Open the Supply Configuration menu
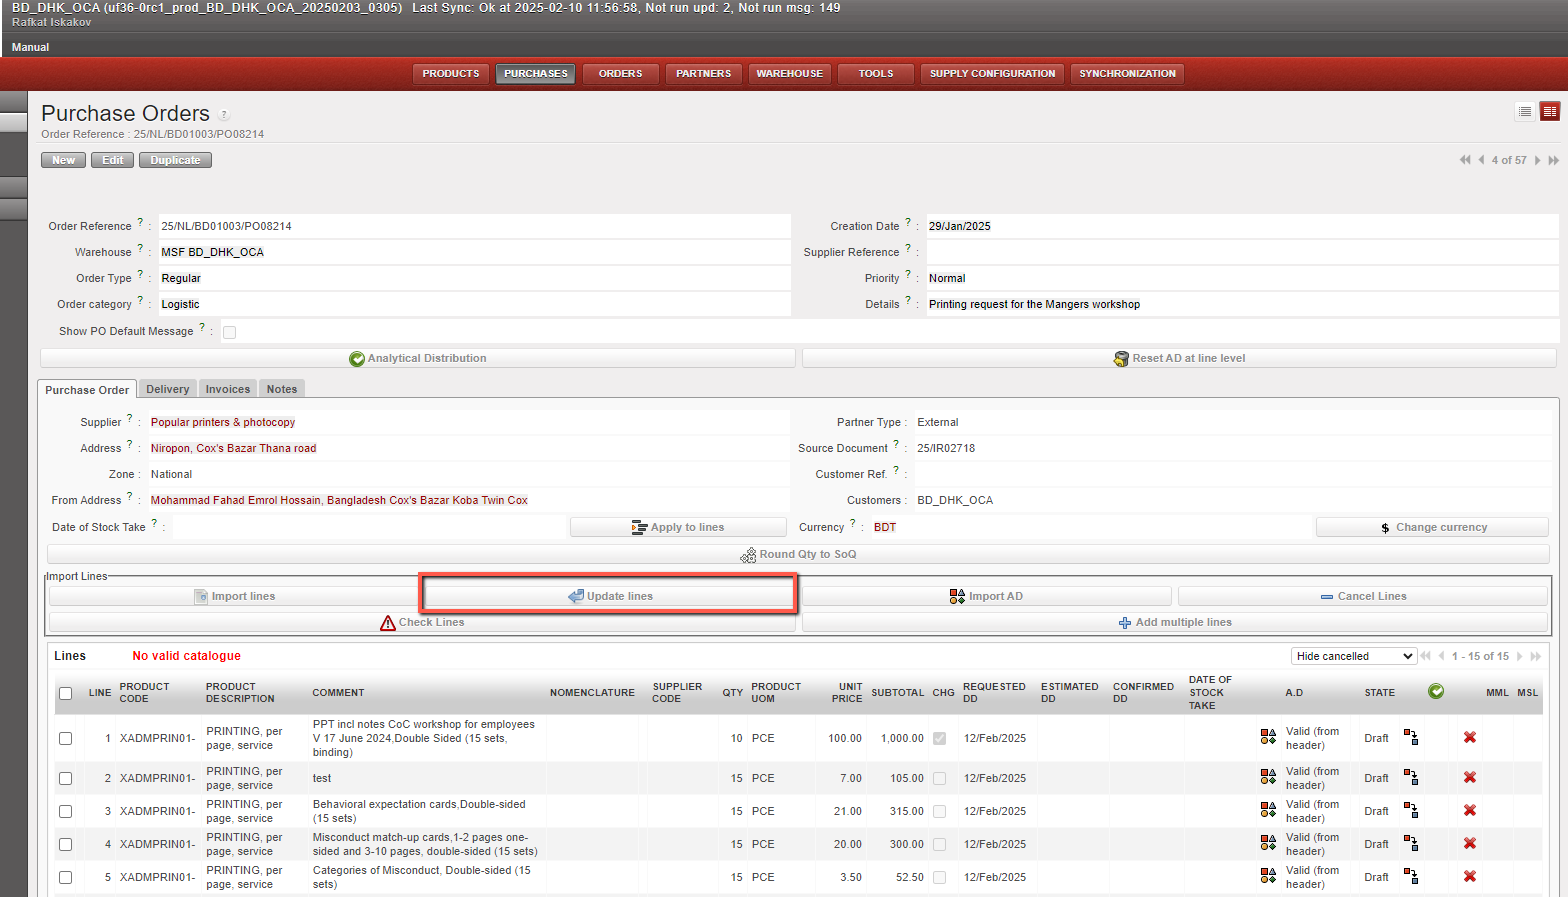 click(x=991, y=74)
